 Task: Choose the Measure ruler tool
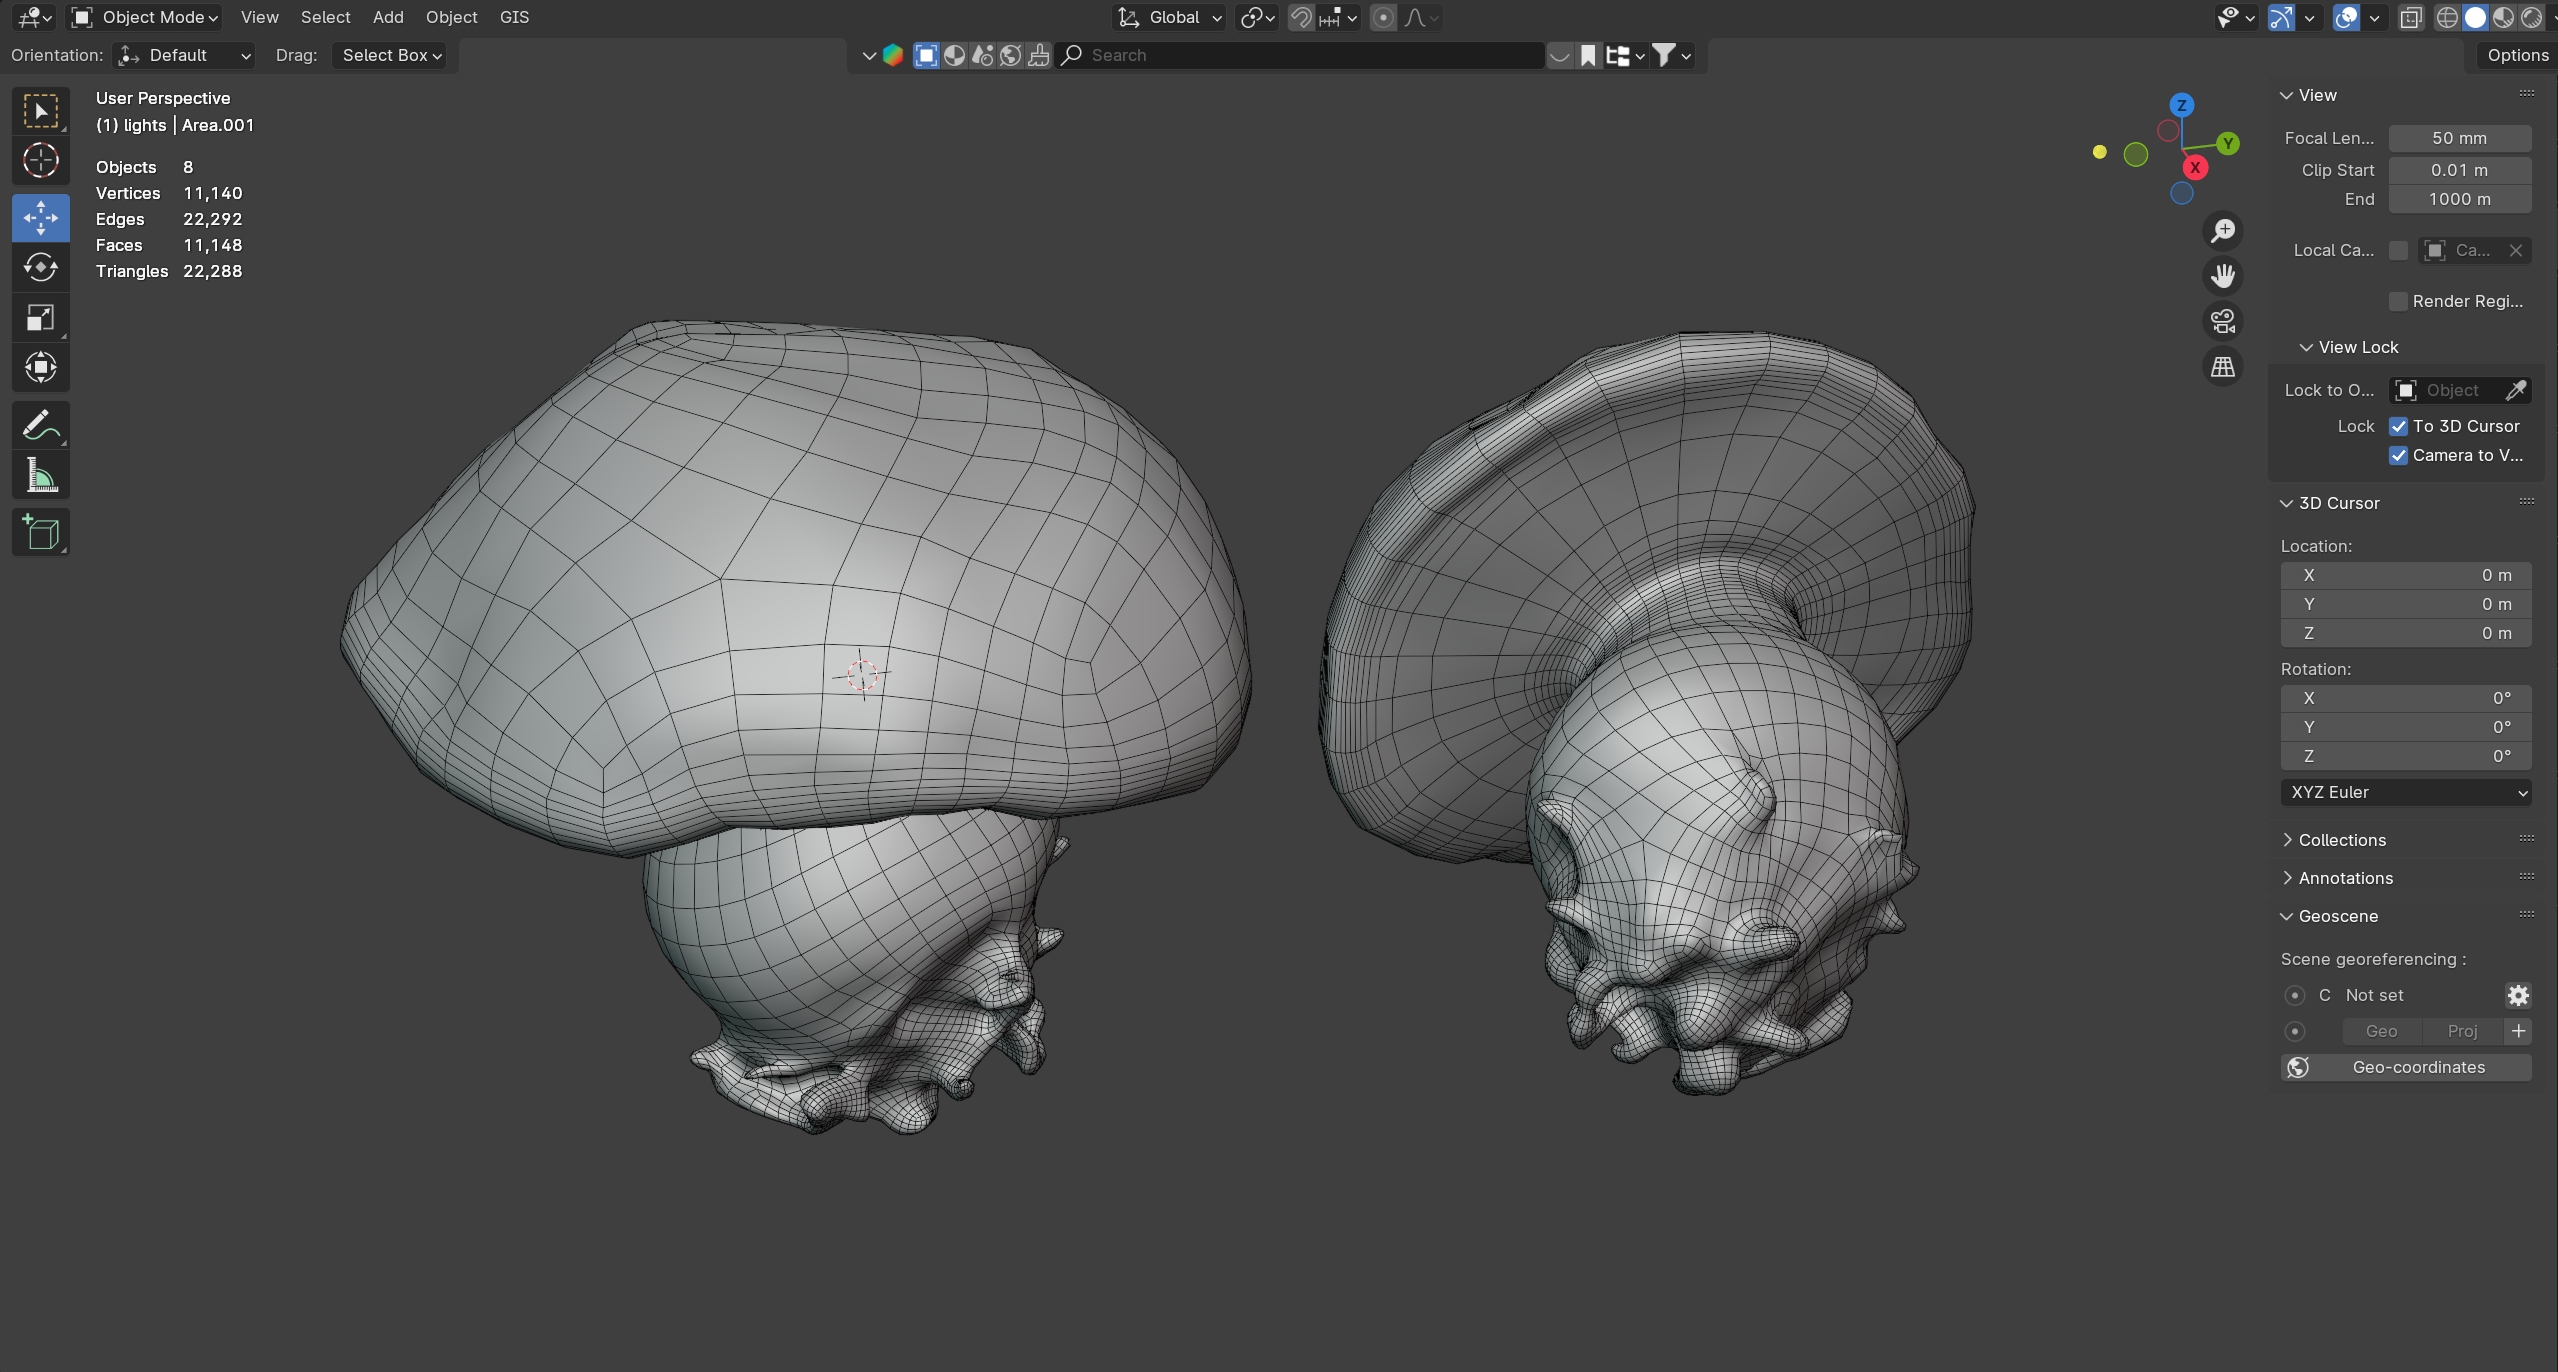[x=41, y=476]
